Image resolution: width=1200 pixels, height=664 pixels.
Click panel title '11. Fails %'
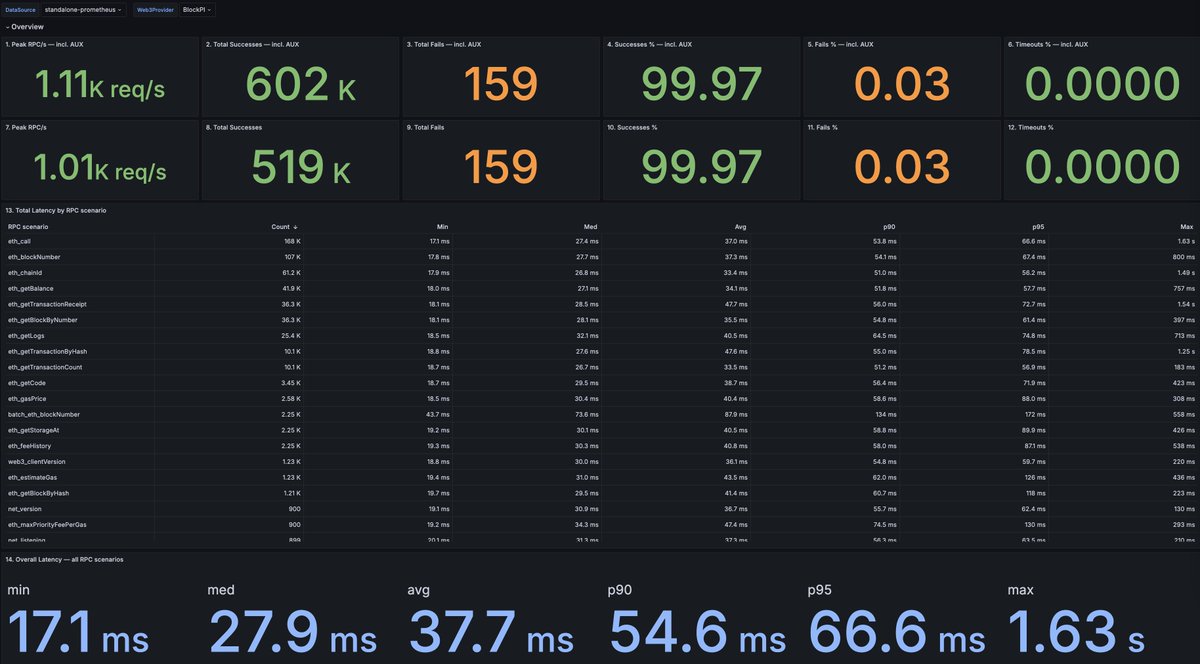click(x=825, y=128)
